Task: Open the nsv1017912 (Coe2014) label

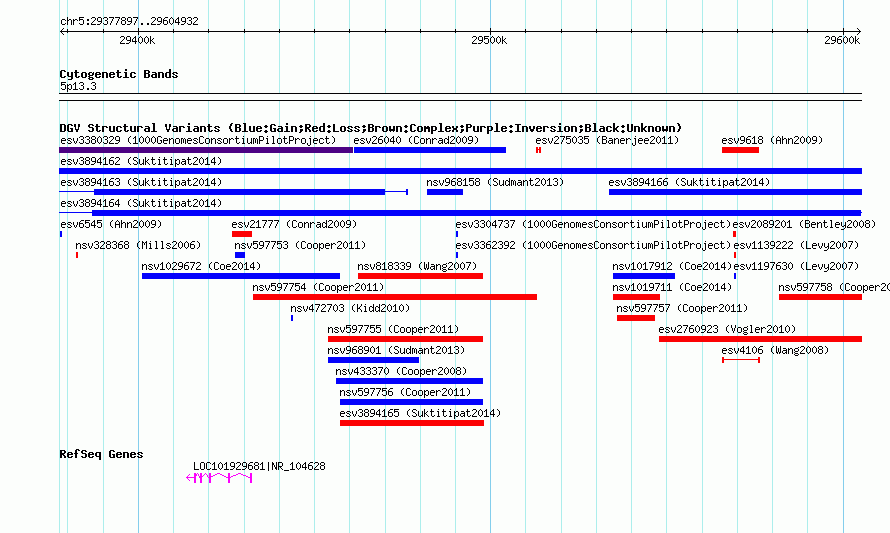Action: click(x=672, y=266)
